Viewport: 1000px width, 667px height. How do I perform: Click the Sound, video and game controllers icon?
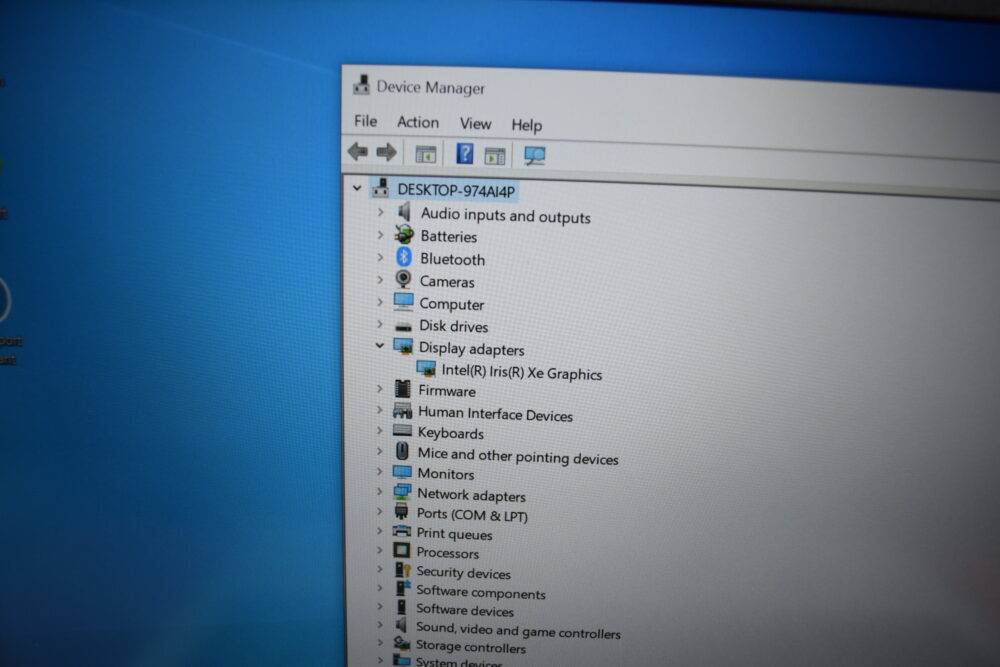tap(401, 625)
